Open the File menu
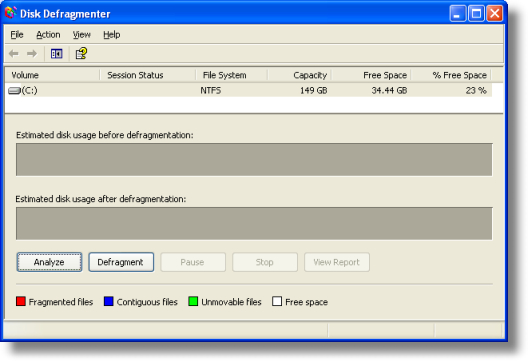Screen dimensions: 528x362 click(x=17, y=35)
